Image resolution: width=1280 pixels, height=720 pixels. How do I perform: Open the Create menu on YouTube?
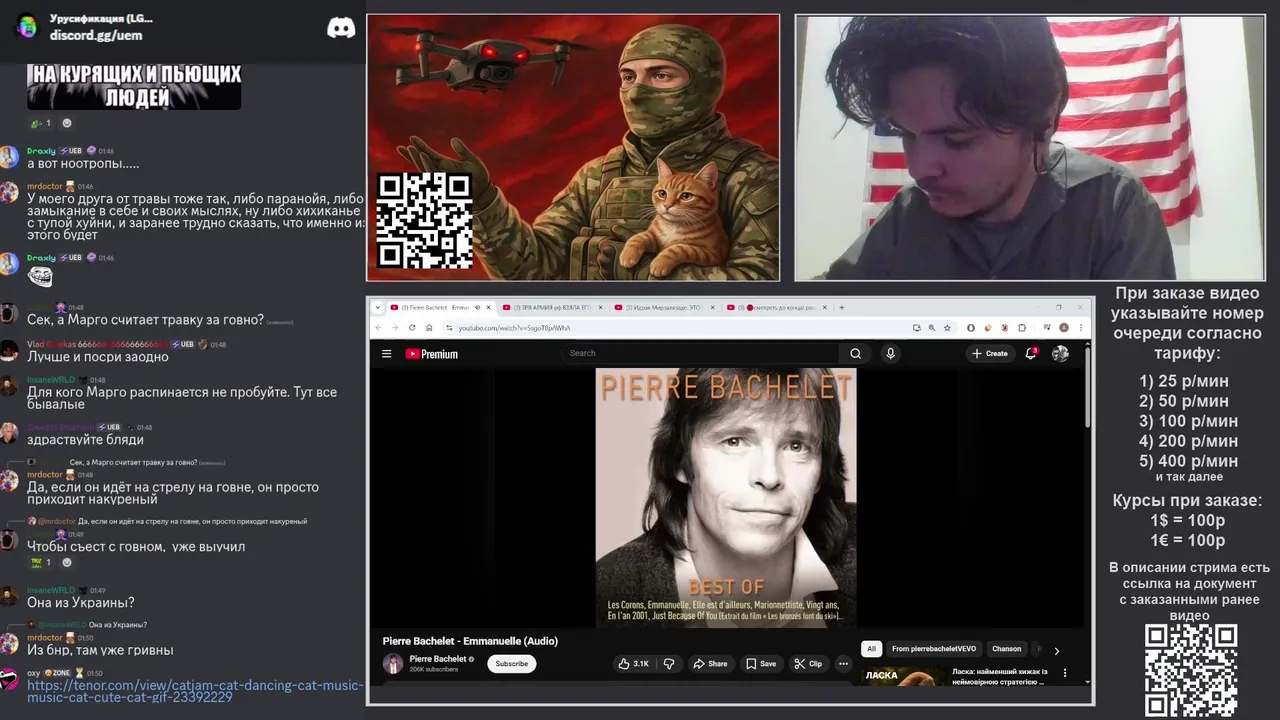point(990,353)
